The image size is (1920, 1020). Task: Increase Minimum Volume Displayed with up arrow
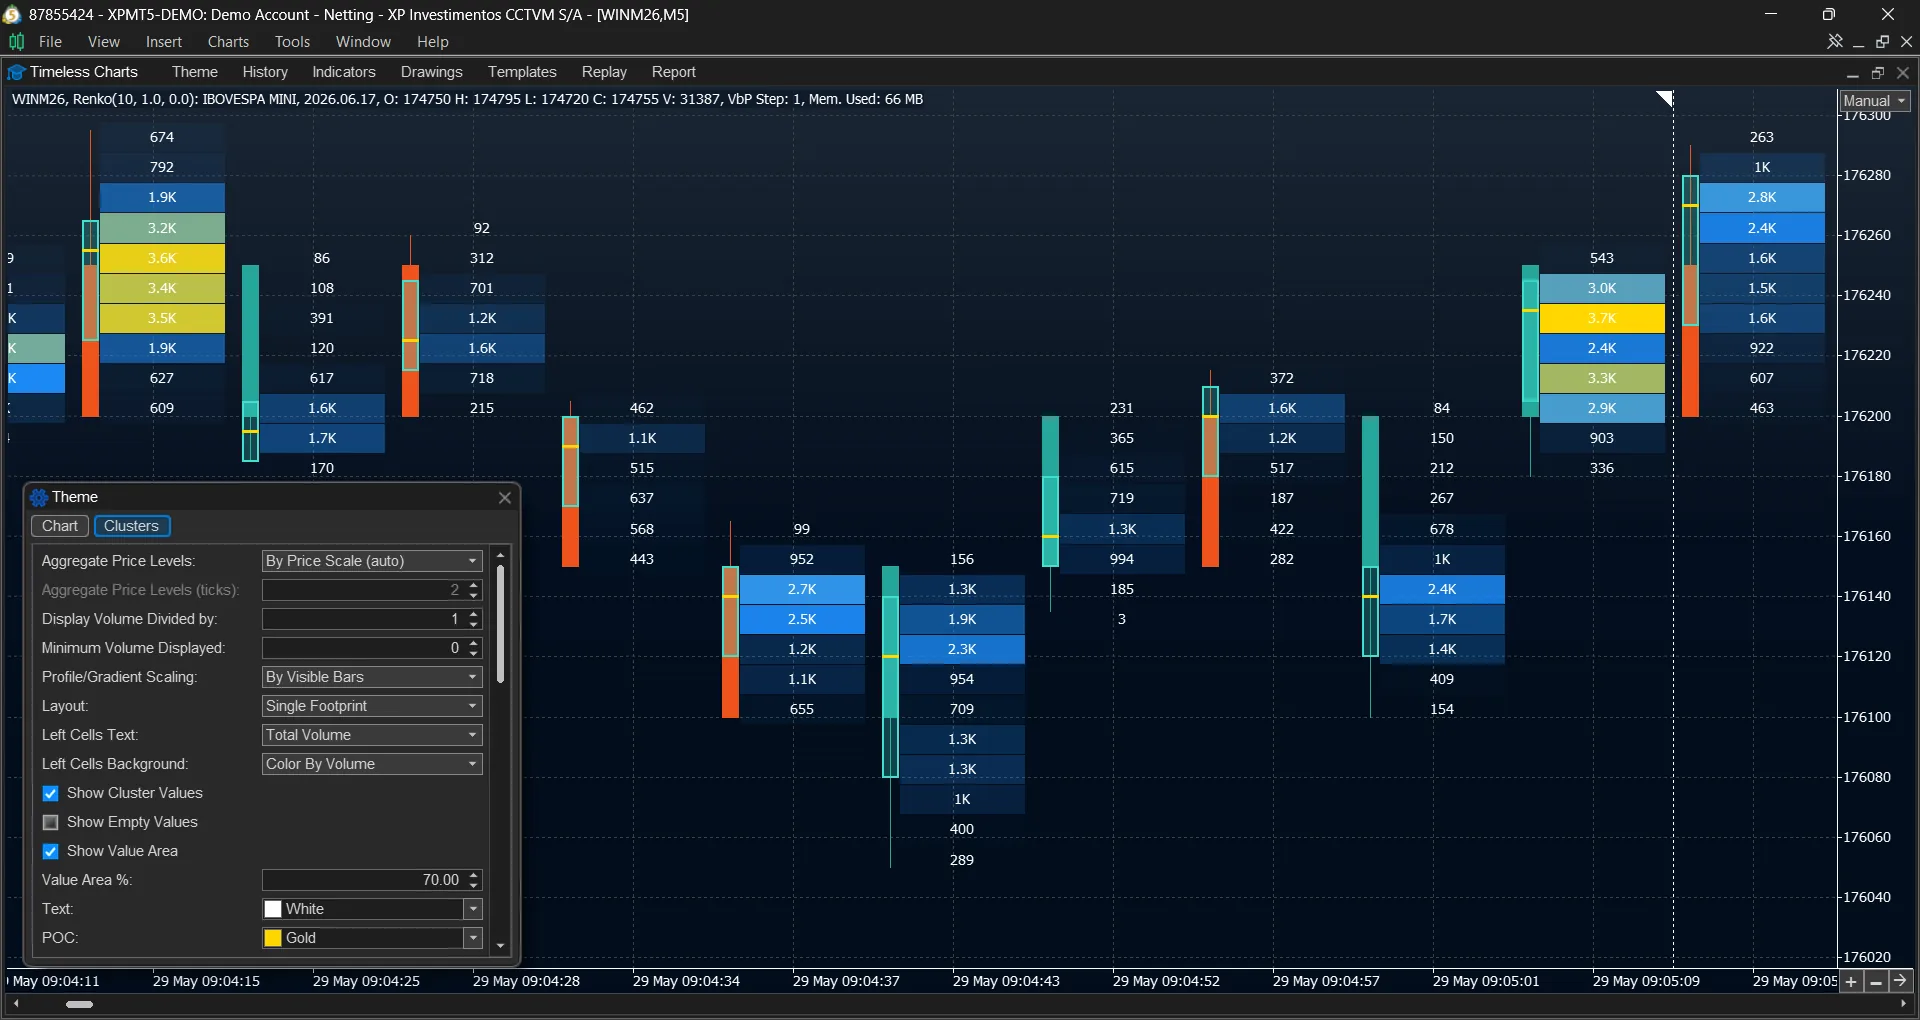pyautogui.click(x=474, y=643)
